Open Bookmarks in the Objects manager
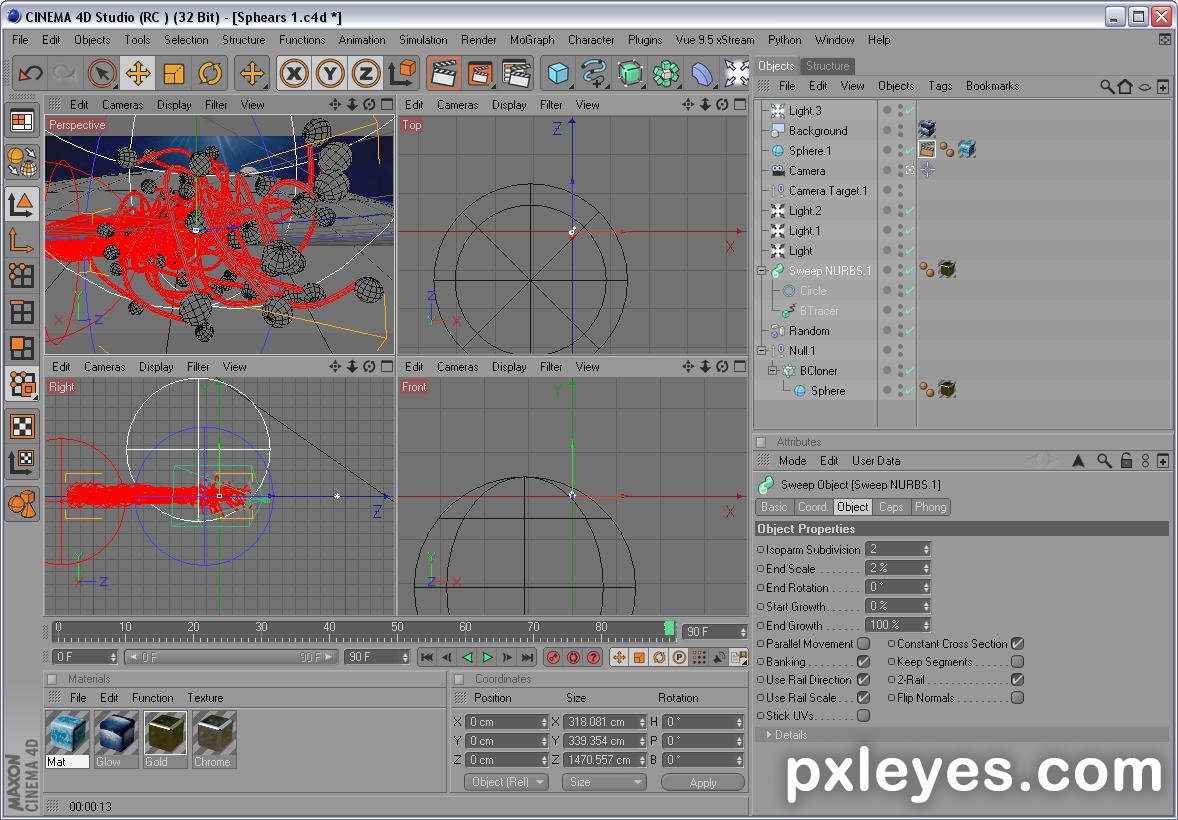The width and height of the screenshot is (1178, 820). coord(992,86)
